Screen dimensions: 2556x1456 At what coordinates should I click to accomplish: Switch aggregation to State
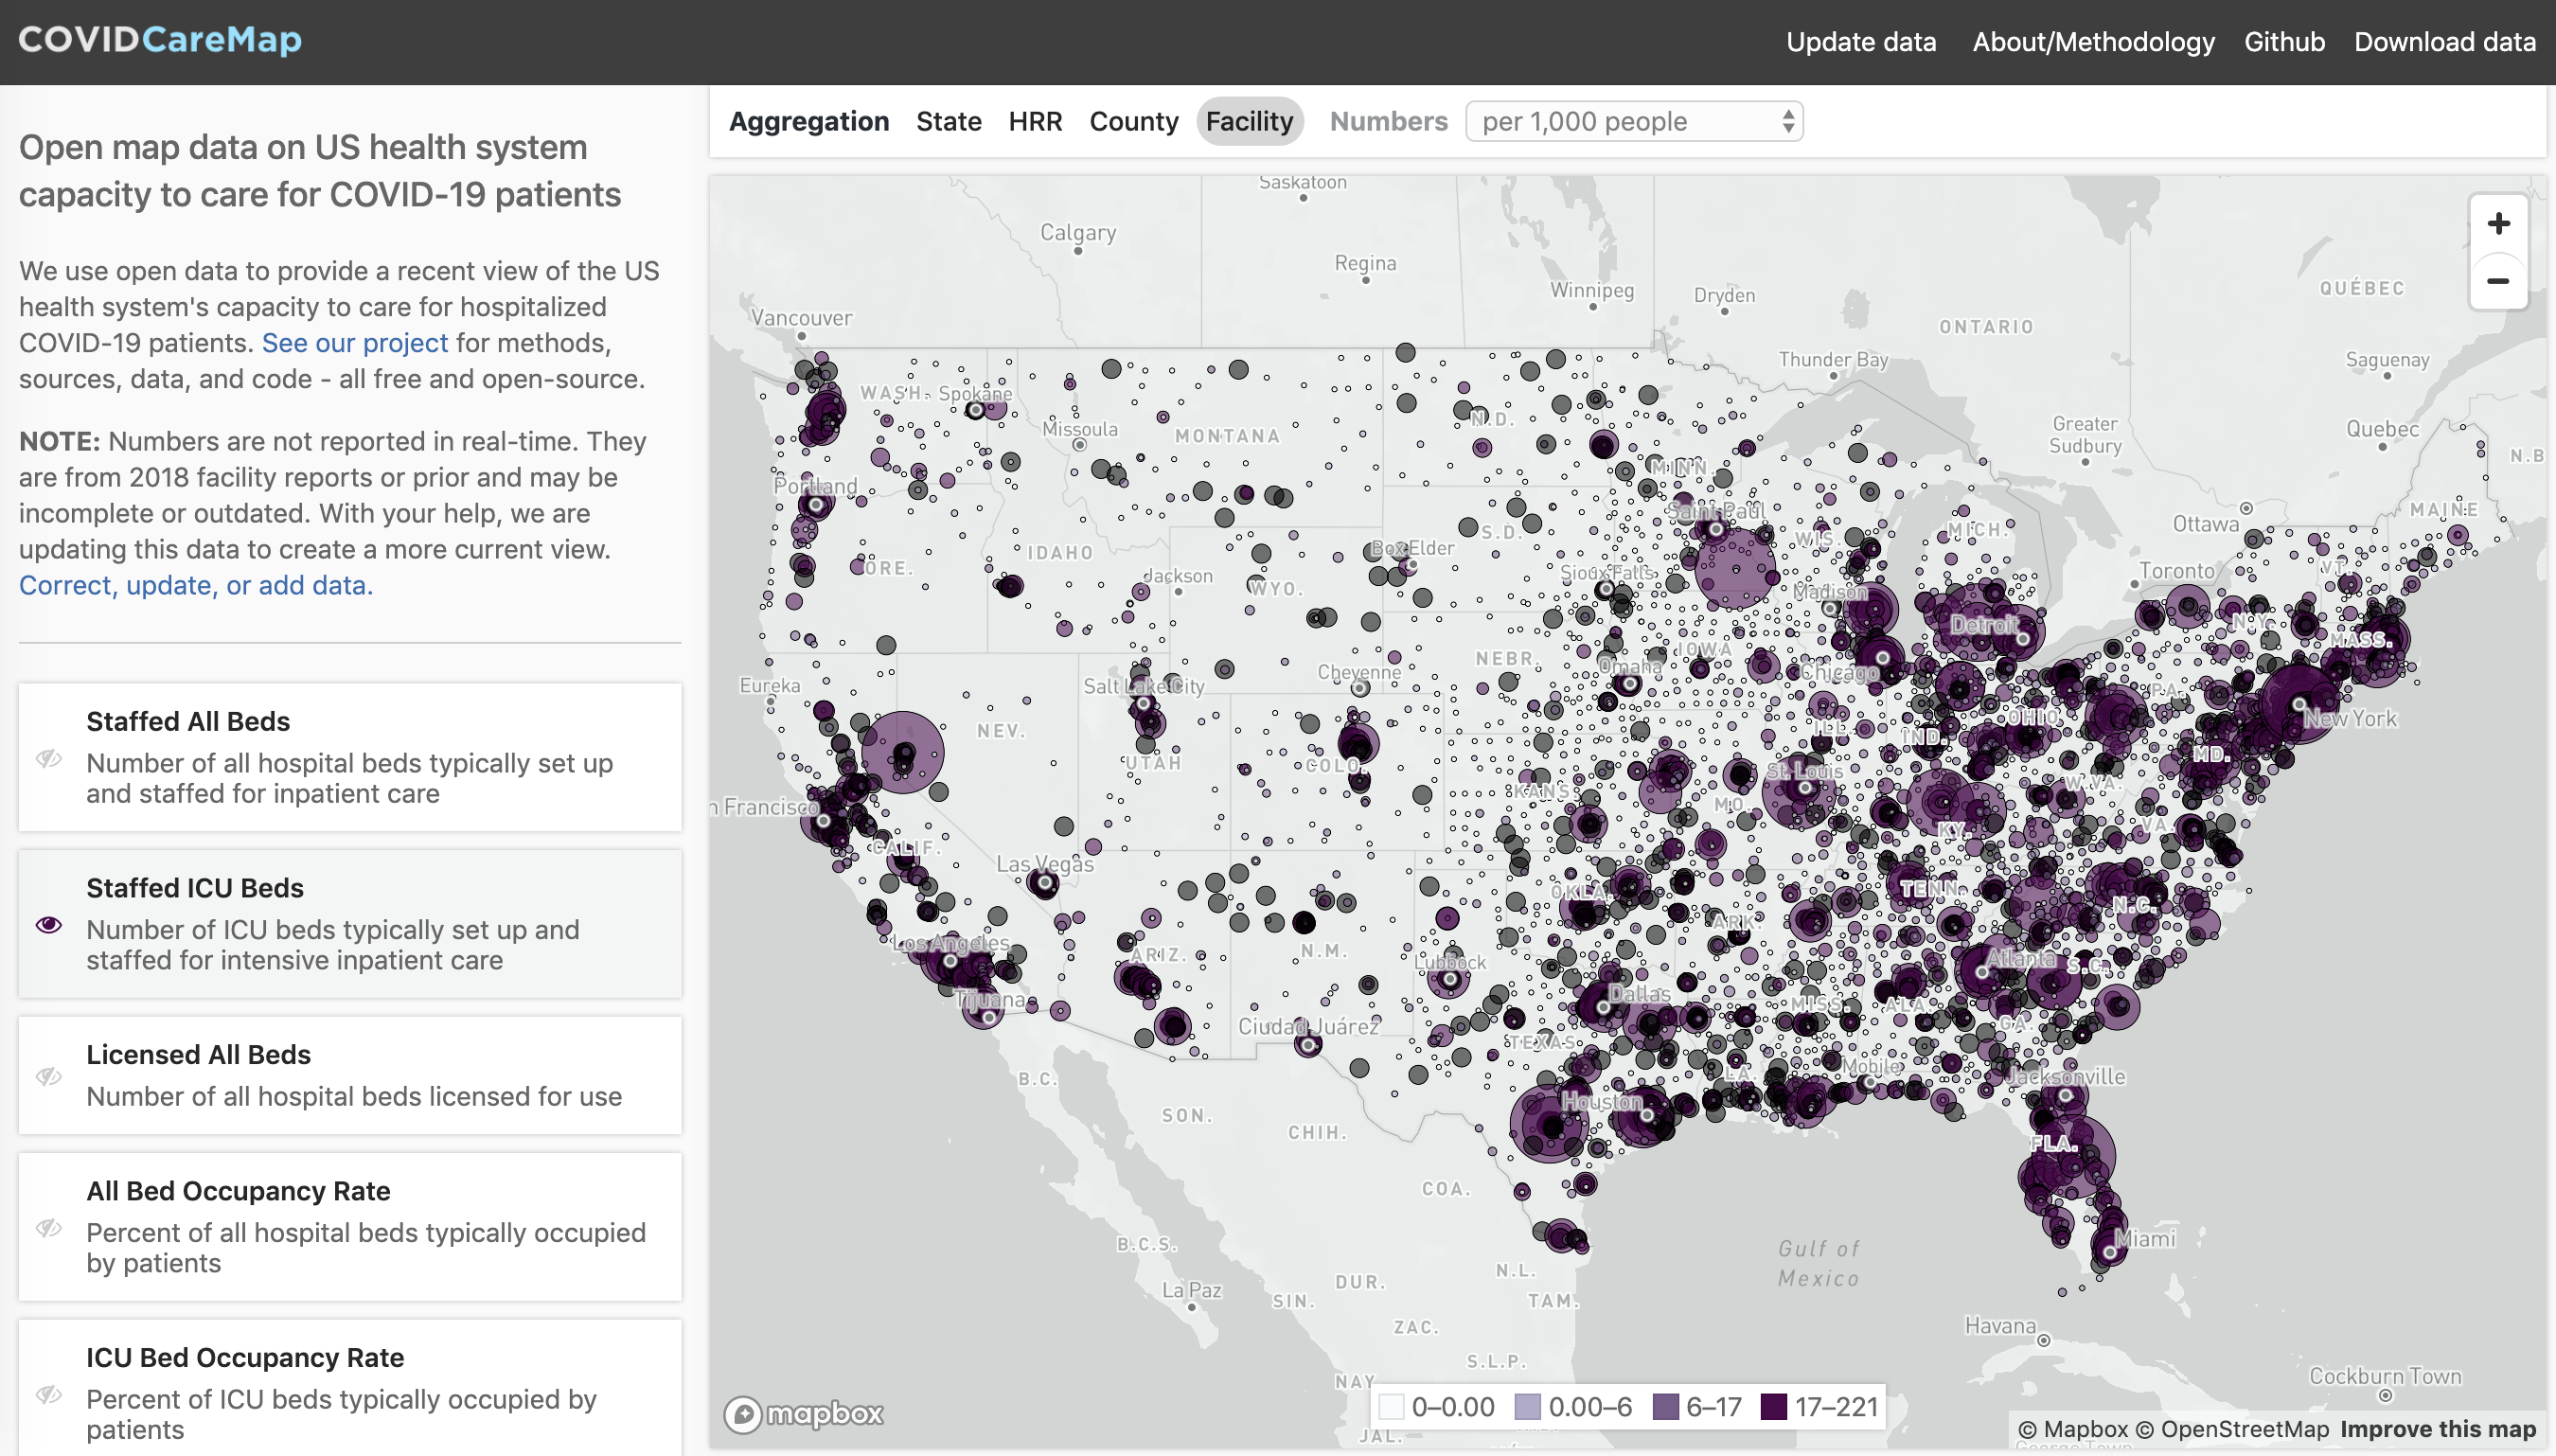[948, 122]
